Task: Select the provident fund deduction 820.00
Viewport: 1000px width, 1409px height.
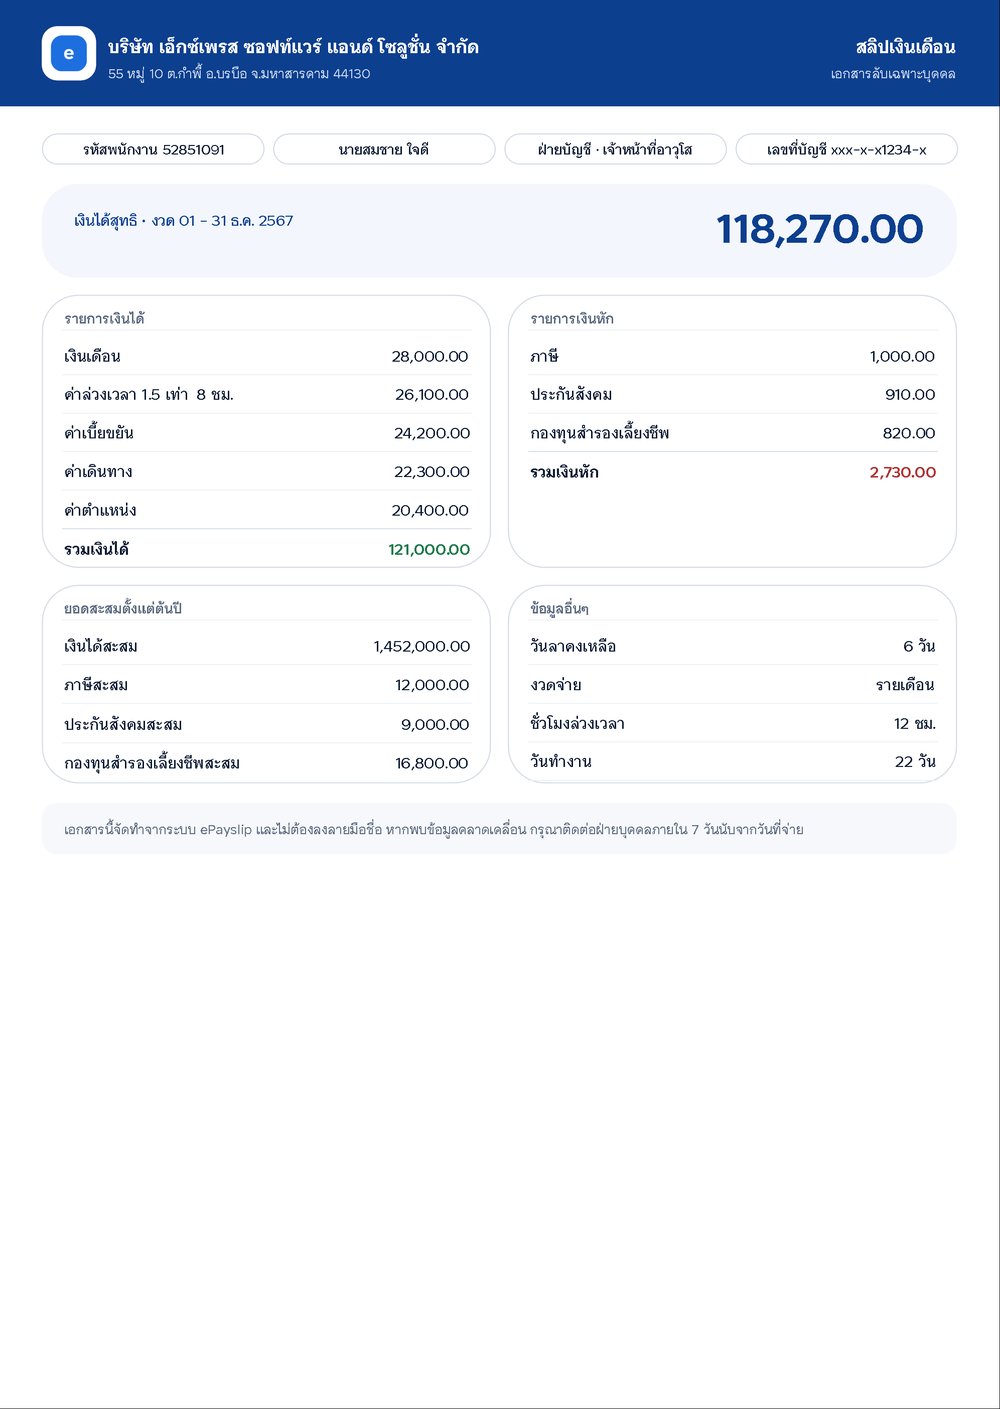Action: [x=909, y=433]
